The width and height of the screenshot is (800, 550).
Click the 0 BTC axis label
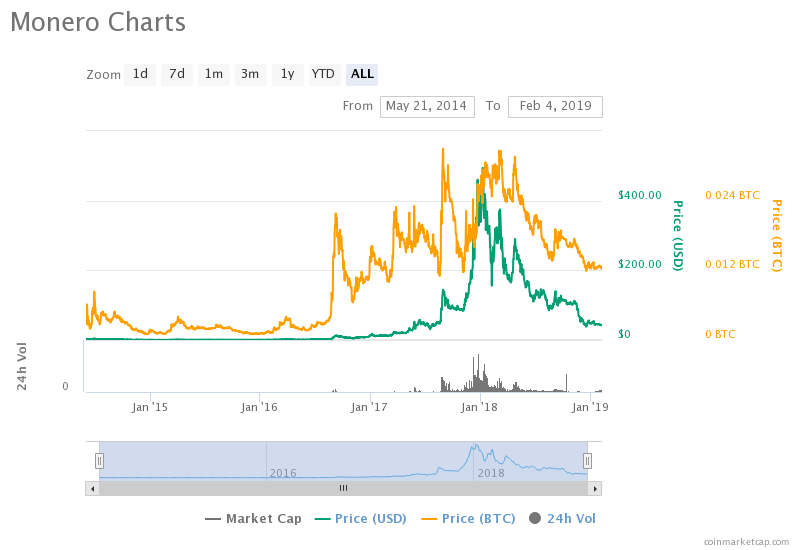[720, 334]
